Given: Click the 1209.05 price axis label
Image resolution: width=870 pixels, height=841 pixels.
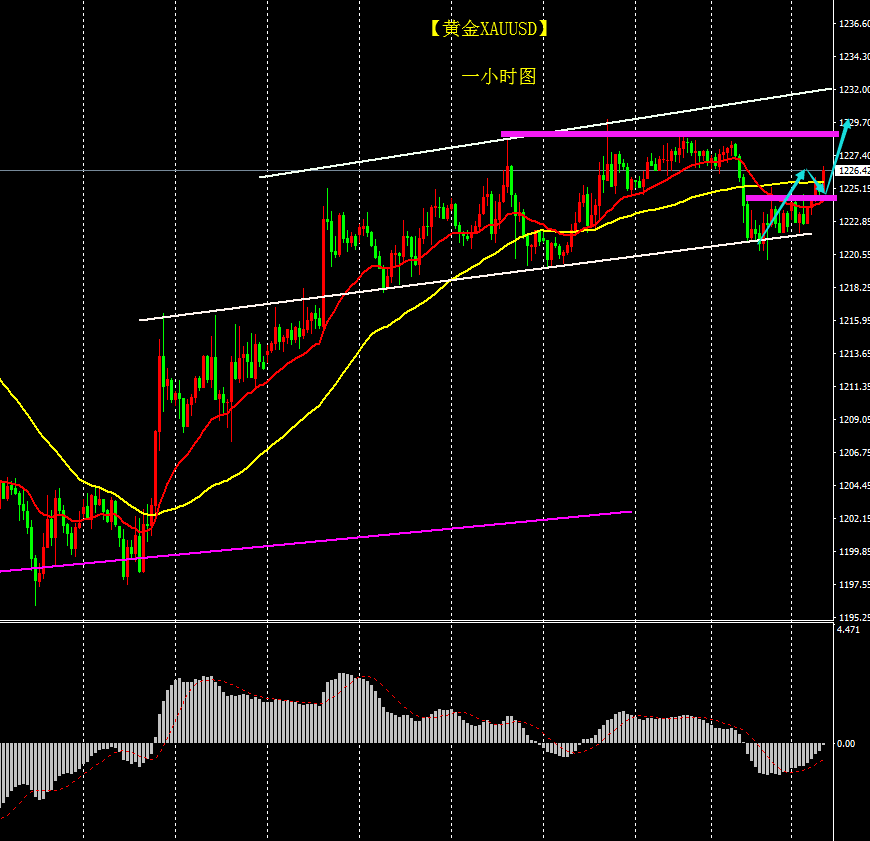Looking at the screenshot, I should (853, 420).
